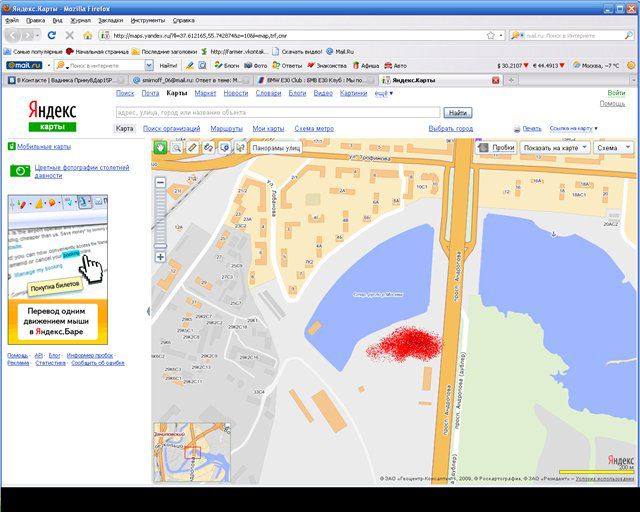Open the Инструменты menu
The width and height of the screenshot is (640, 512).
pyautogui.click(x=148, y=20)
